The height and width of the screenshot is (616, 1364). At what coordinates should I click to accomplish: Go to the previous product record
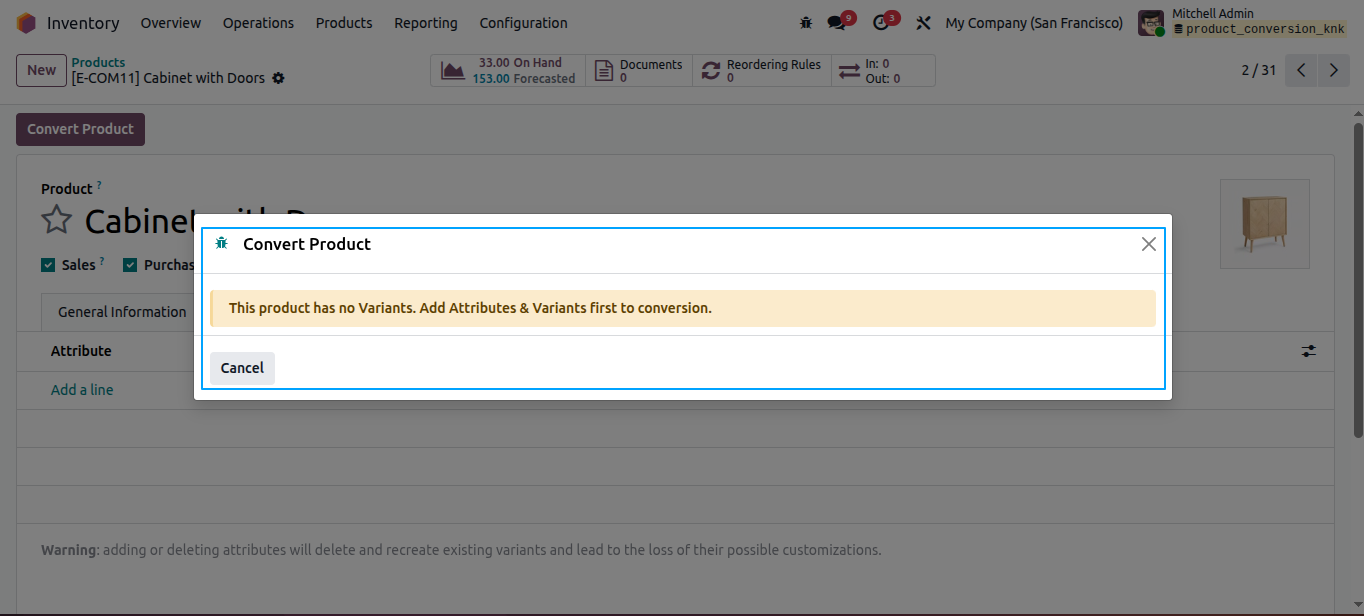pos(1301,71)
